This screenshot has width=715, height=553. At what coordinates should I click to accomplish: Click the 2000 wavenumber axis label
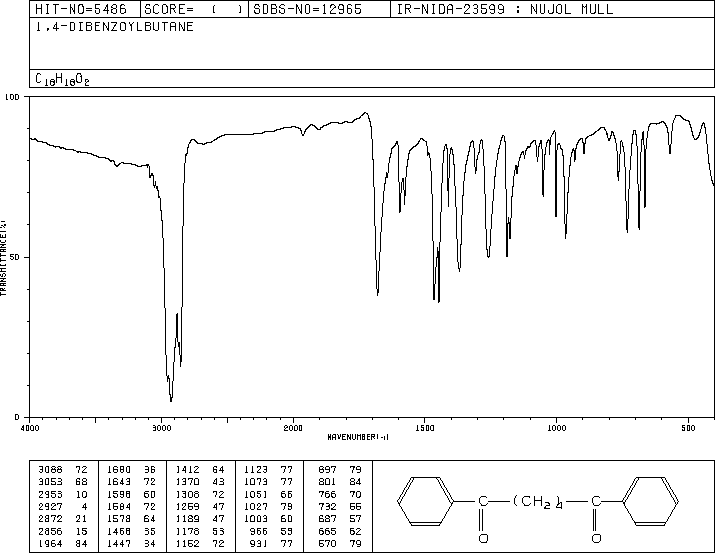(x=293, y=428)
